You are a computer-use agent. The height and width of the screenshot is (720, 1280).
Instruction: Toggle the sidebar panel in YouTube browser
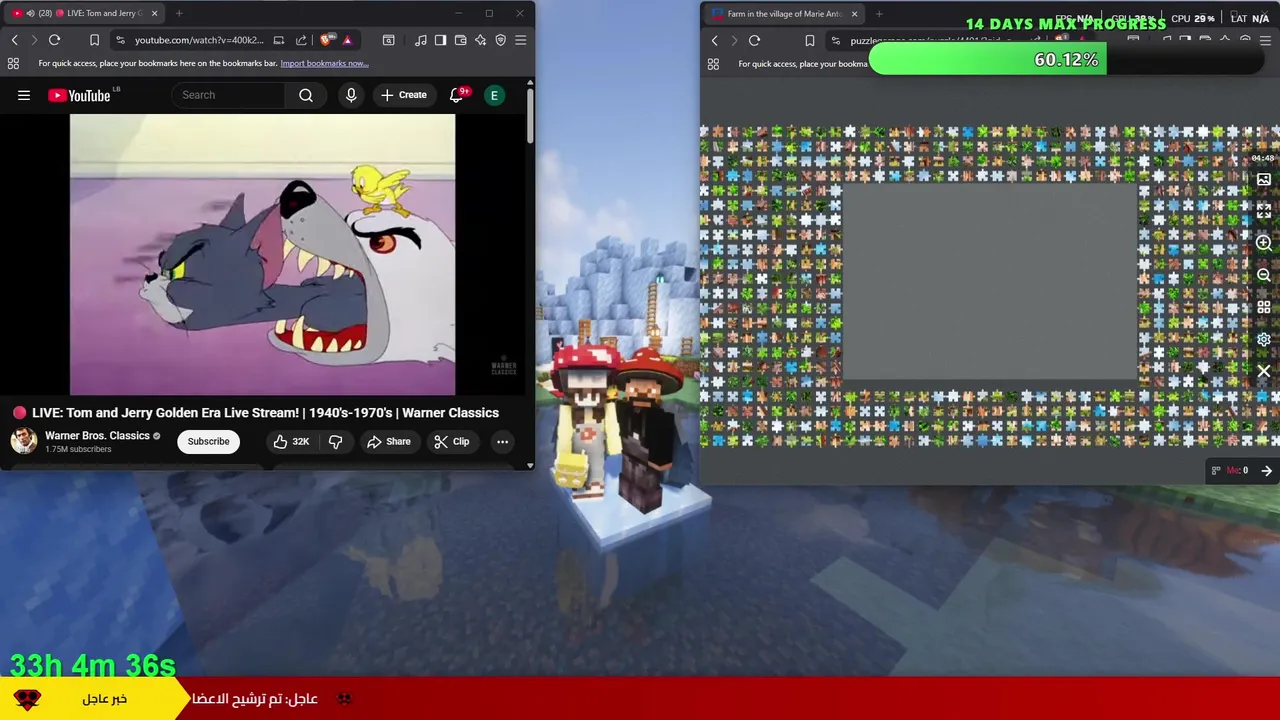tap(440, 40)
